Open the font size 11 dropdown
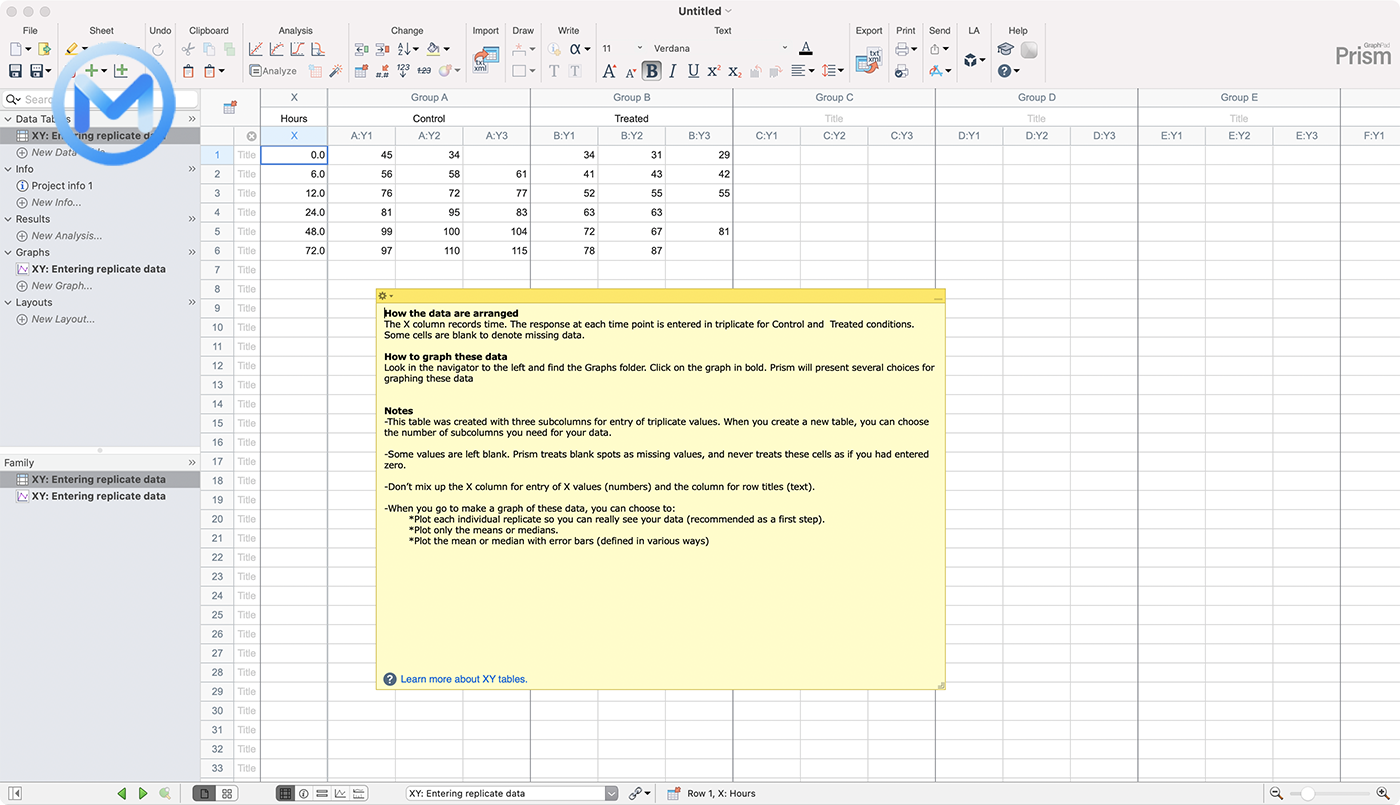Screen dimensions: 1400x805 [x=622, y=48]
